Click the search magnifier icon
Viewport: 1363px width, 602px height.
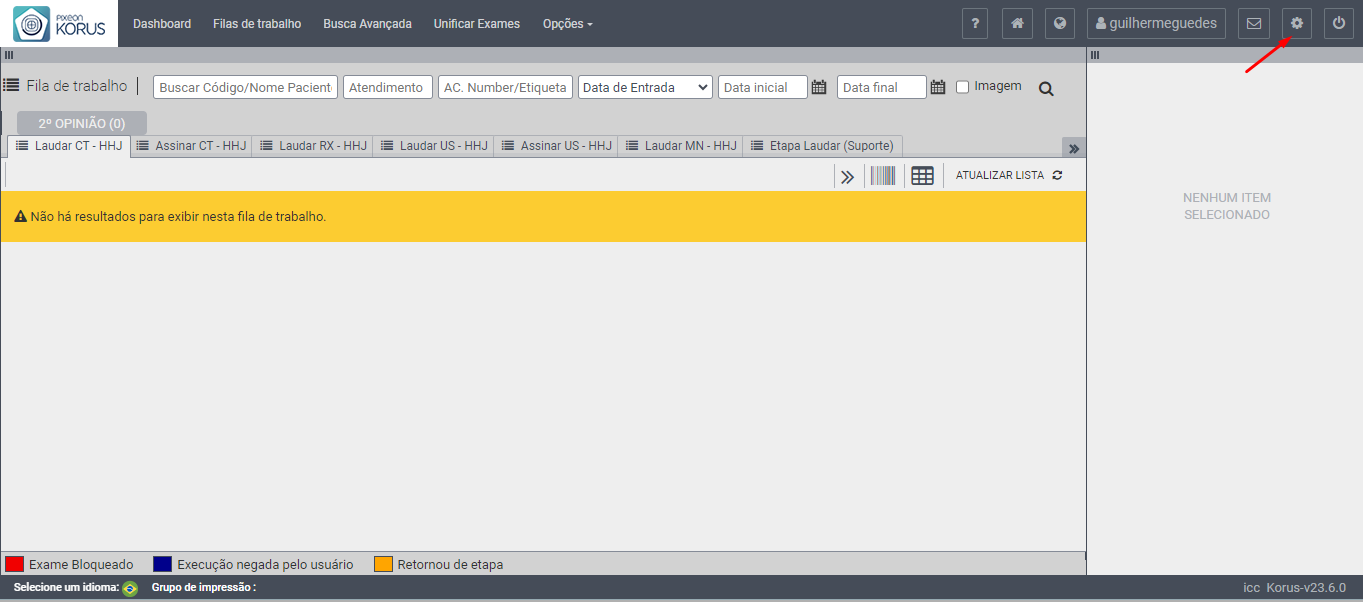(x=1046, y=88)
